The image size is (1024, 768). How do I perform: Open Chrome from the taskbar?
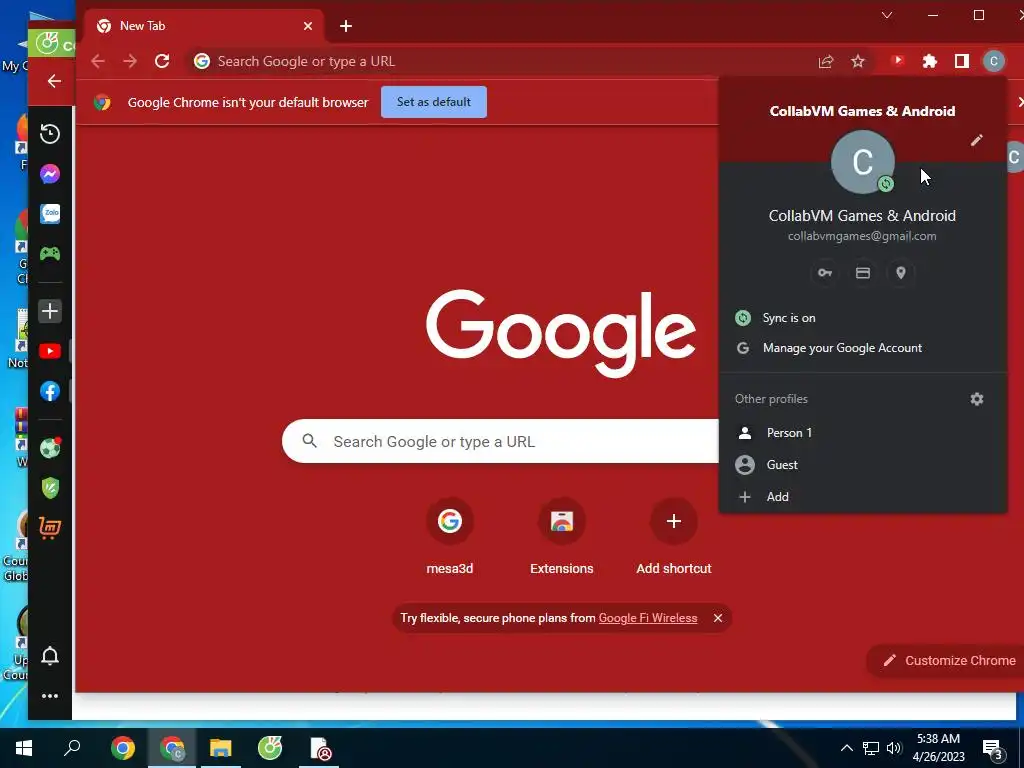point(123,748)
